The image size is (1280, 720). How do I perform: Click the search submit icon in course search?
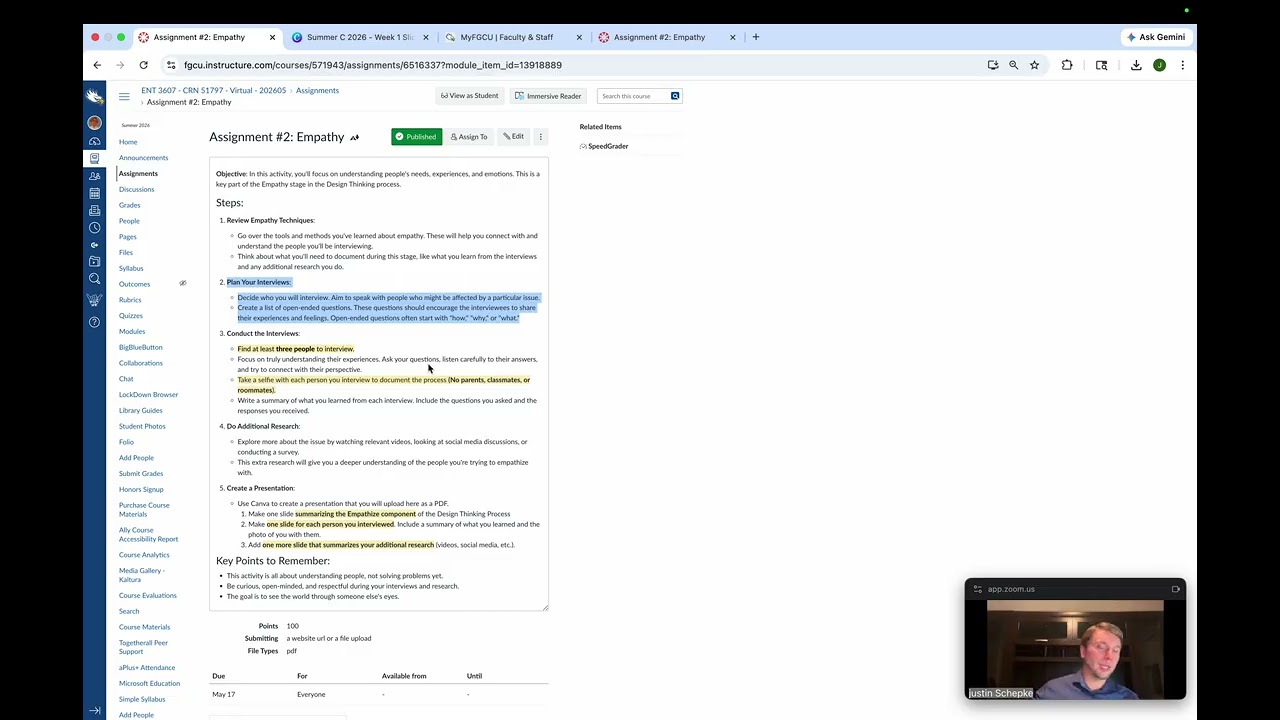pos(675,96)
